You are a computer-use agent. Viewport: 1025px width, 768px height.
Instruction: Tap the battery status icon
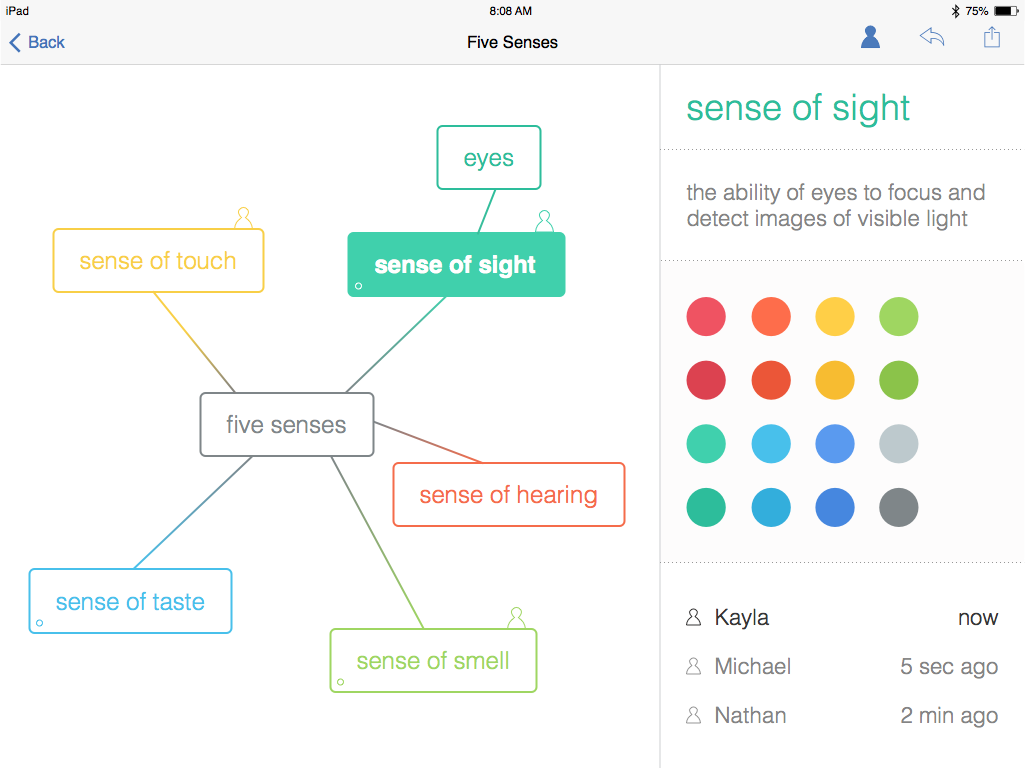coord(1006,11)
